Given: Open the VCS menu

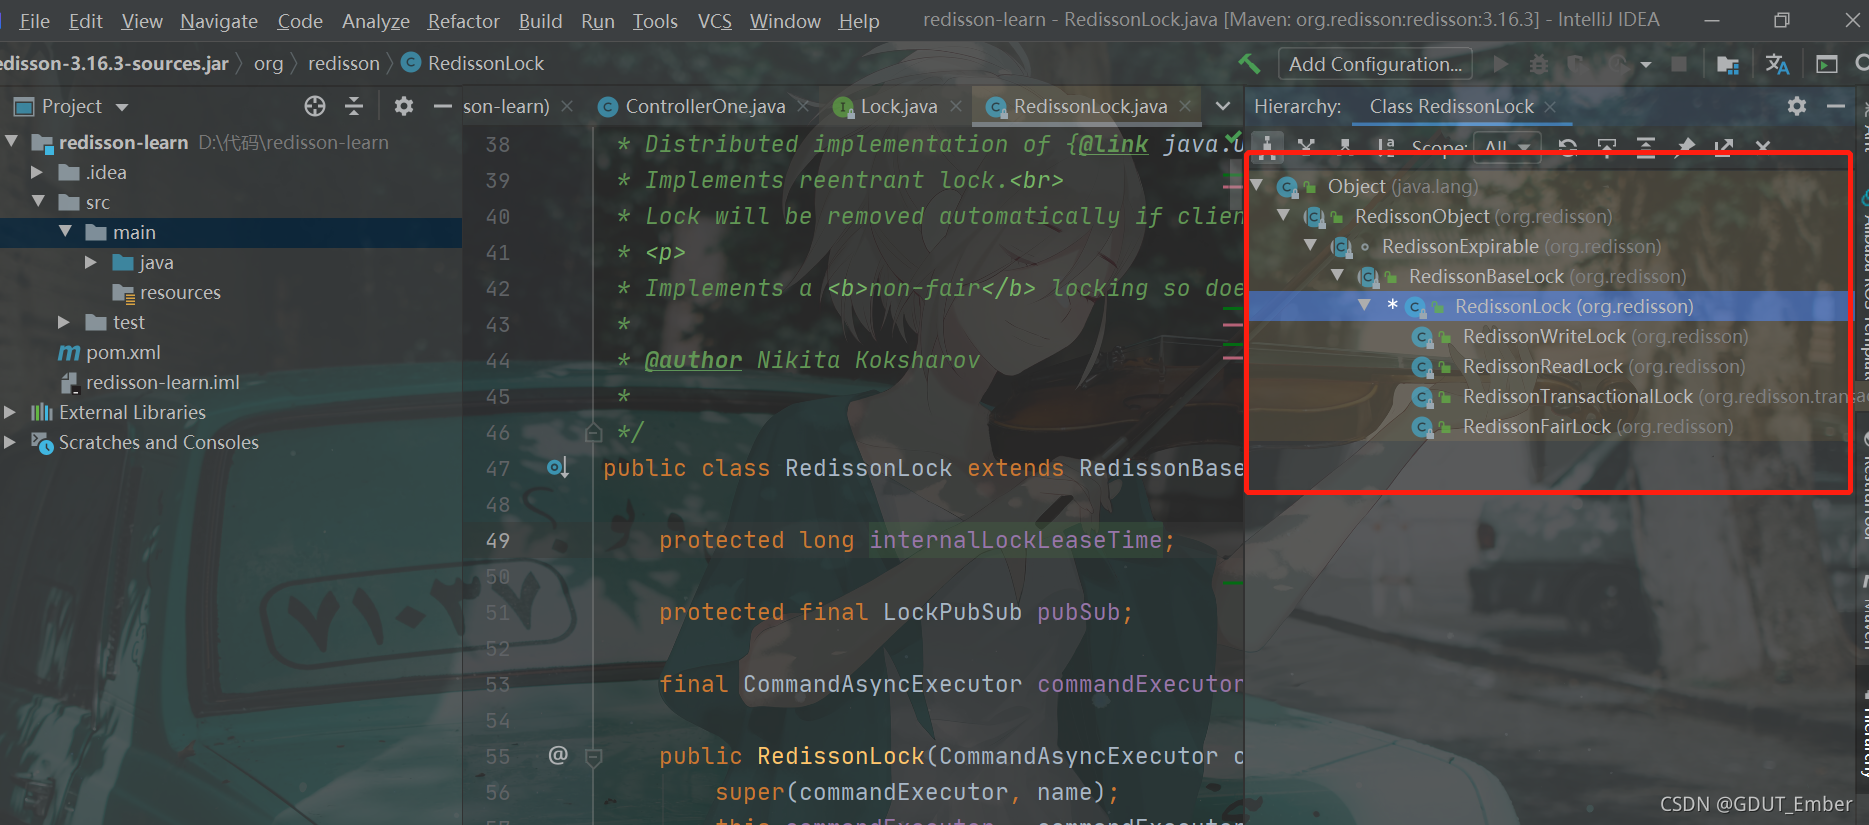Looking at the screenshot, I should point(714,21).
